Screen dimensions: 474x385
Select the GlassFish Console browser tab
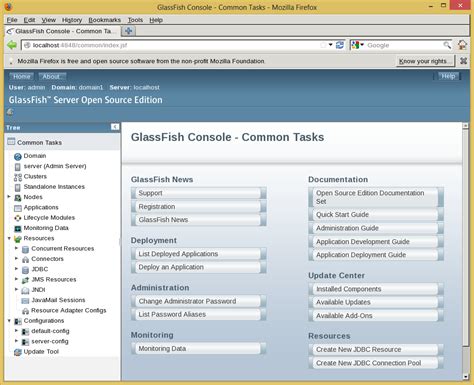coord(62,31)
